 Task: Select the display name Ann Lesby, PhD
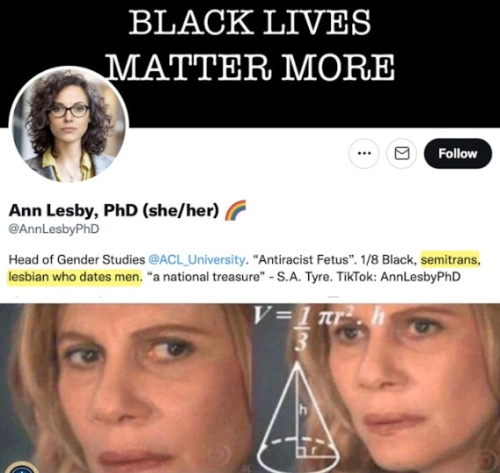(x=73, y=210)
